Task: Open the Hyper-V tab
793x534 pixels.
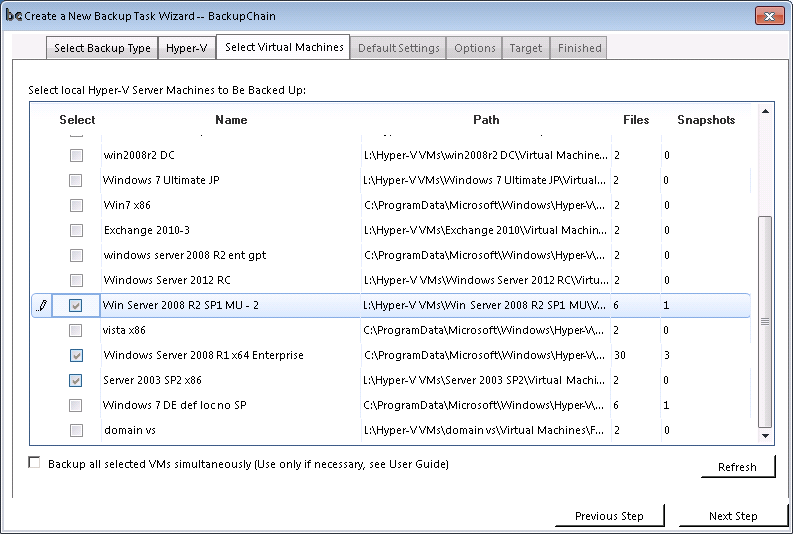Action: [187, 48]
